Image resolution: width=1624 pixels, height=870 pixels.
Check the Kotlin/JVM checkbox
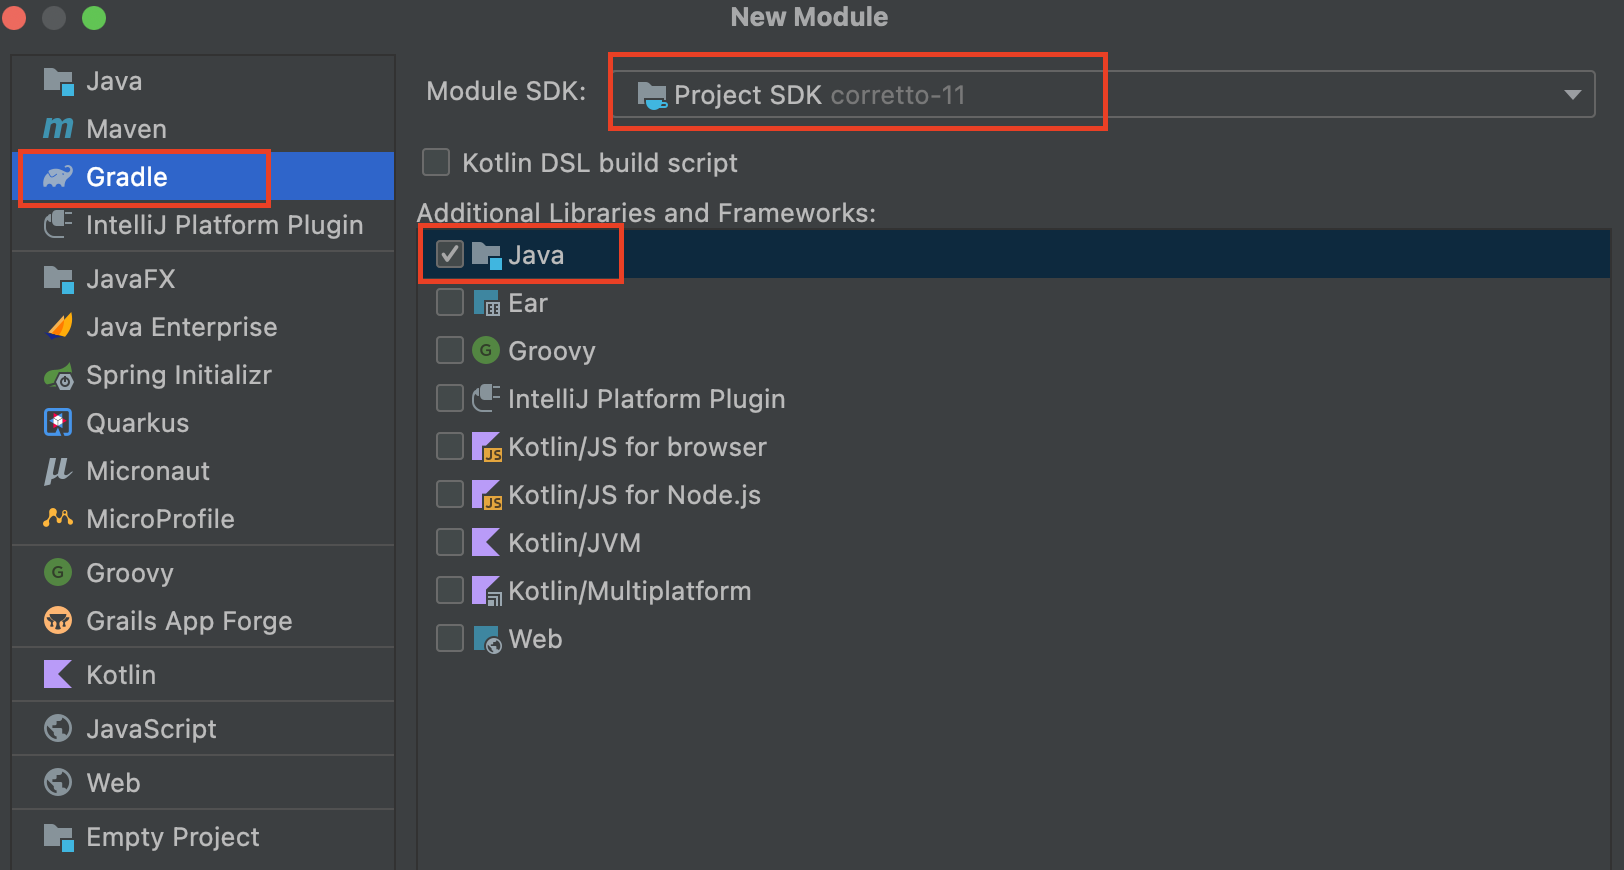pos(450,543)
